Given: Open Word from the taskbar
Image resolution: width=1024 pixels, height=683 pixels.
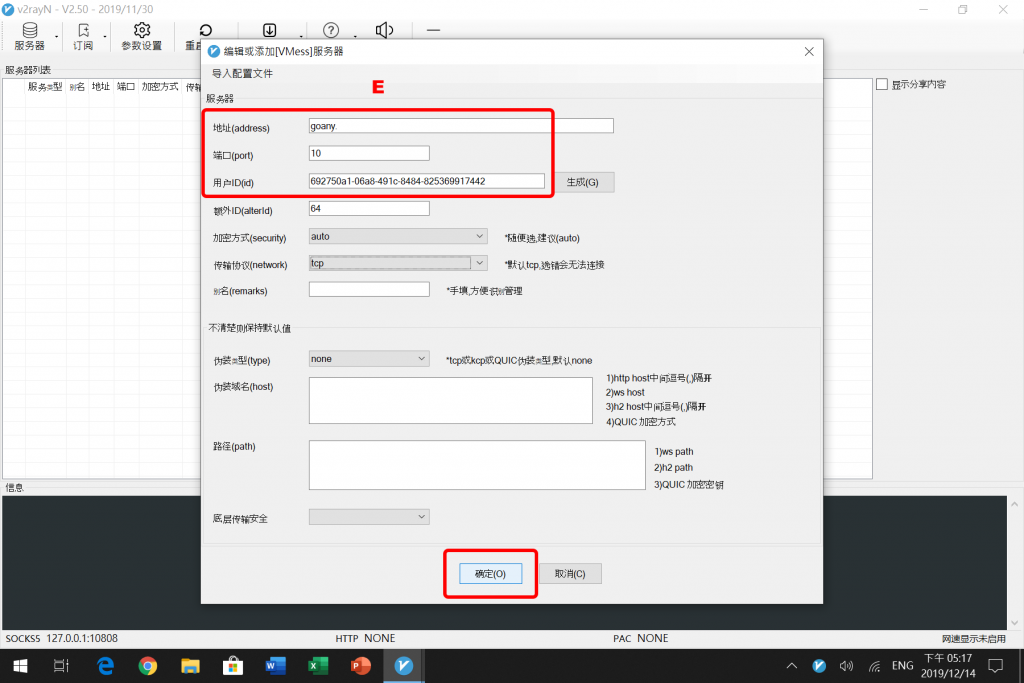Looking at the screenshot, I should [x=276, y=666].
